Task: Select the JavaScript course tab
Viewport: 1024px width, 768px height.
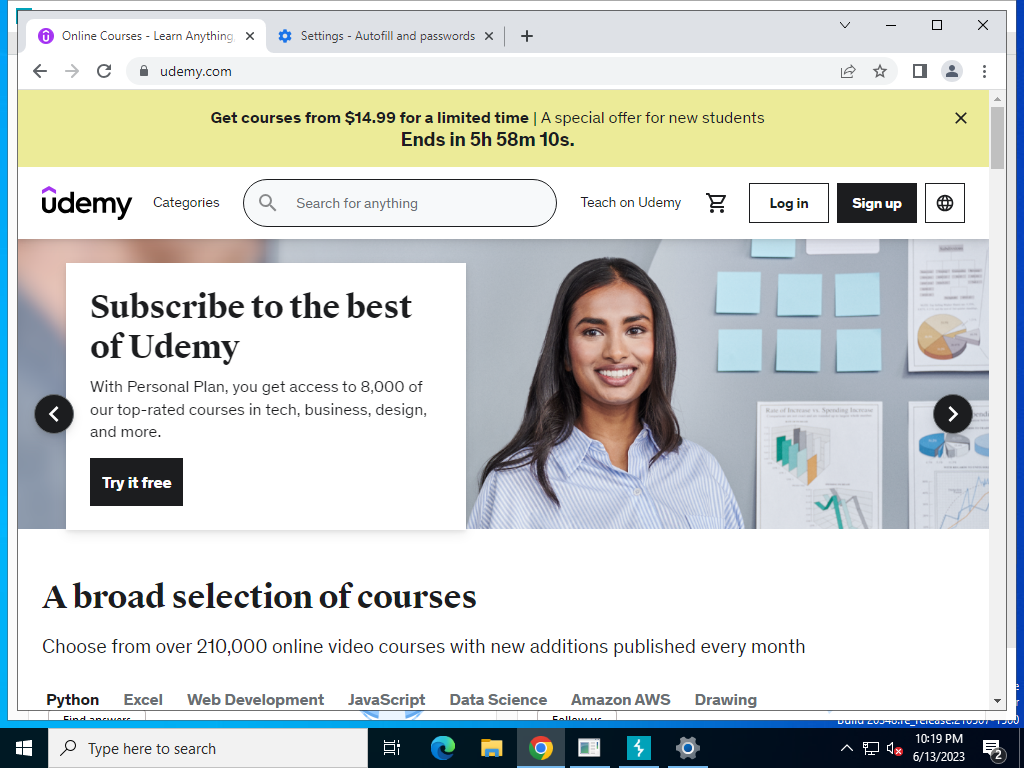Action: [387, 699]
